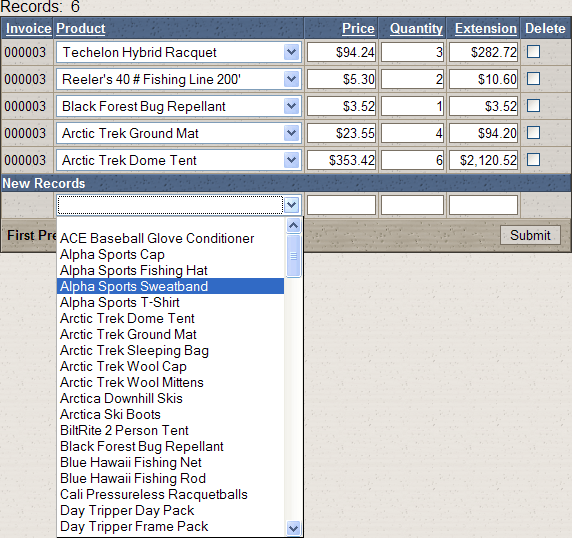The width and height of the screenshot is (572, 538).
Task: Sort records by the Price column header
Action: pyautogui.click(x=358, y=28)
